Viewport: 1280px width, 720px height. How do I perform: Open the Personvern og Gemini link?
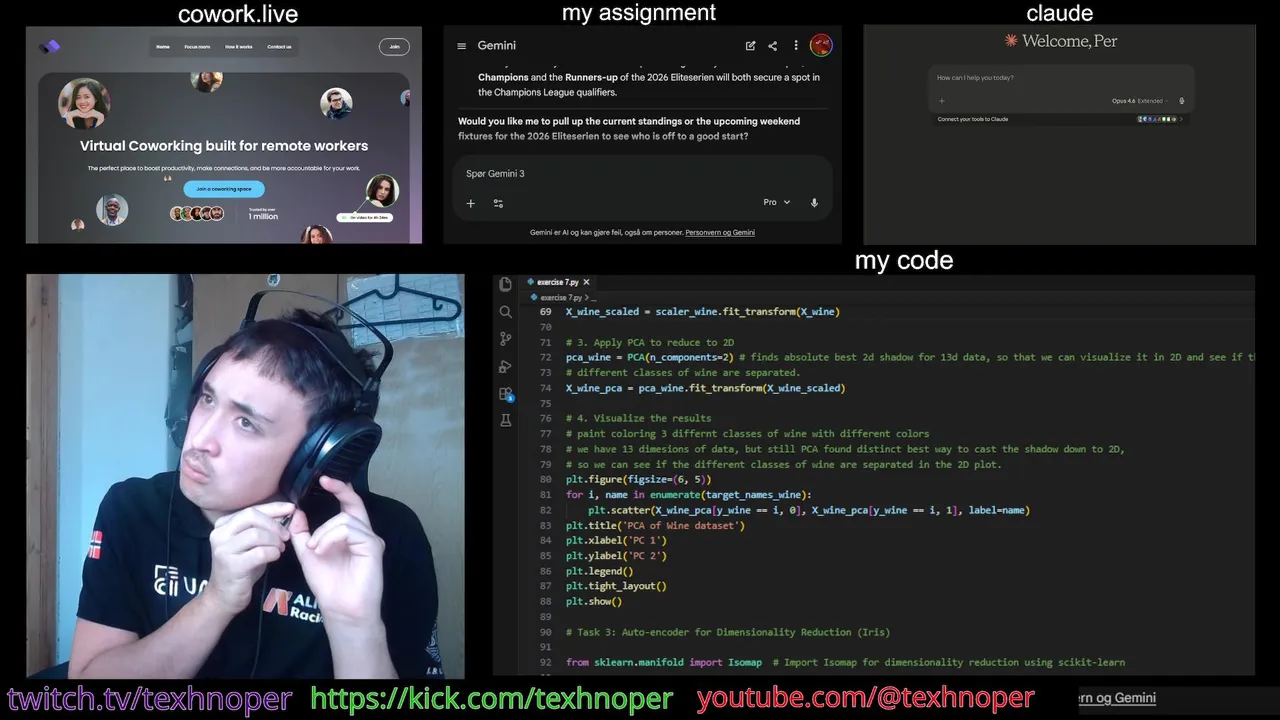coord(720,232)
